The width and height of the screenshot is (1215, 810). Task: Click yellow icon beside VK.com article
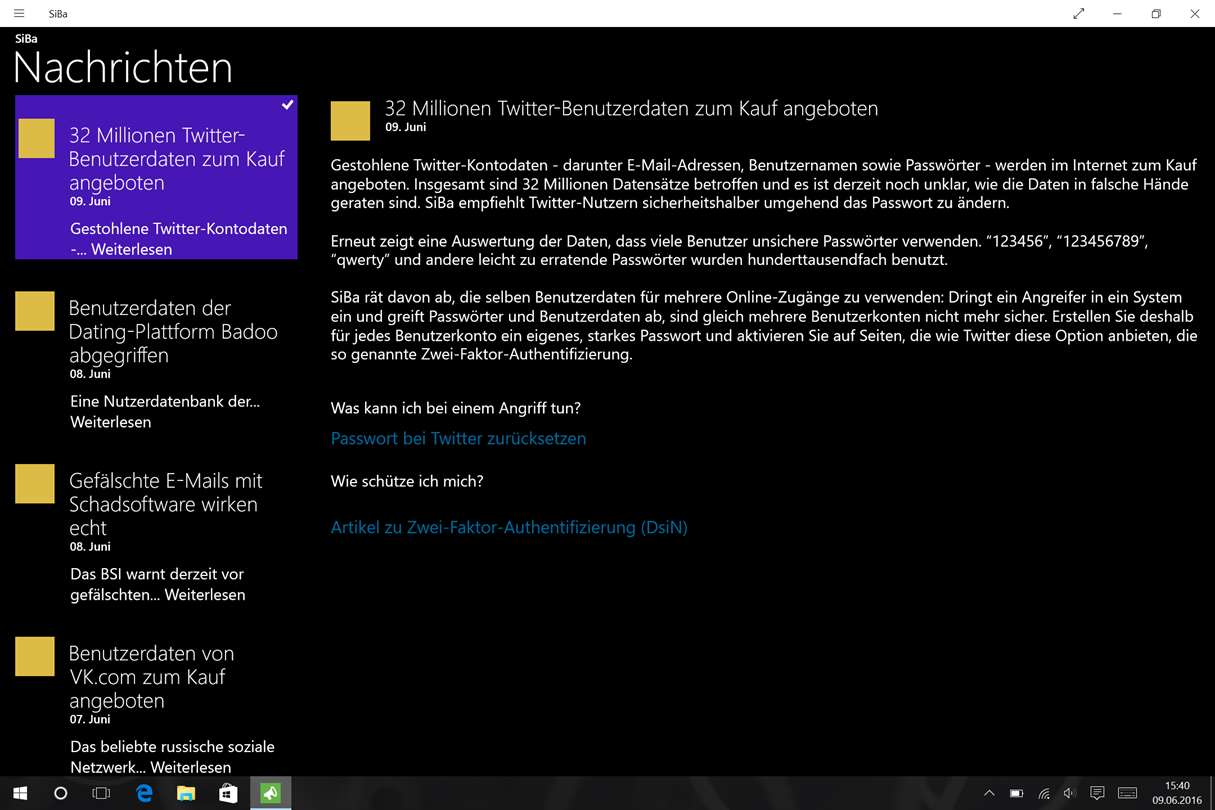[x=35, y=657]
